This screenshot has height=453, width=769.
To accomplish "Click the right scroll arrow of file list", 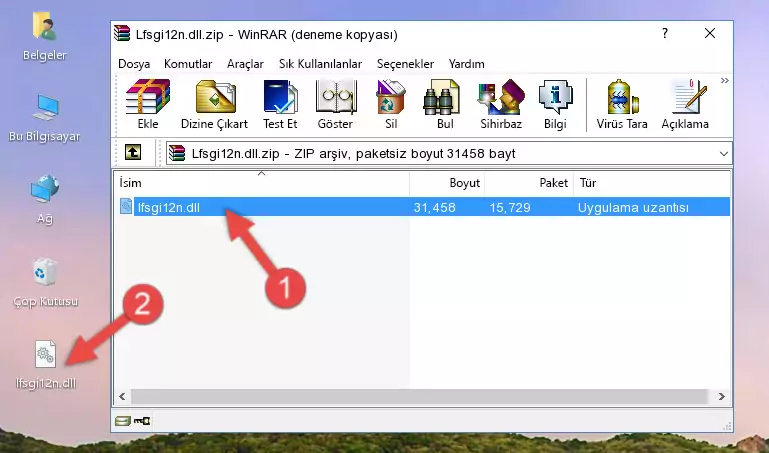I will click(722, 396).
